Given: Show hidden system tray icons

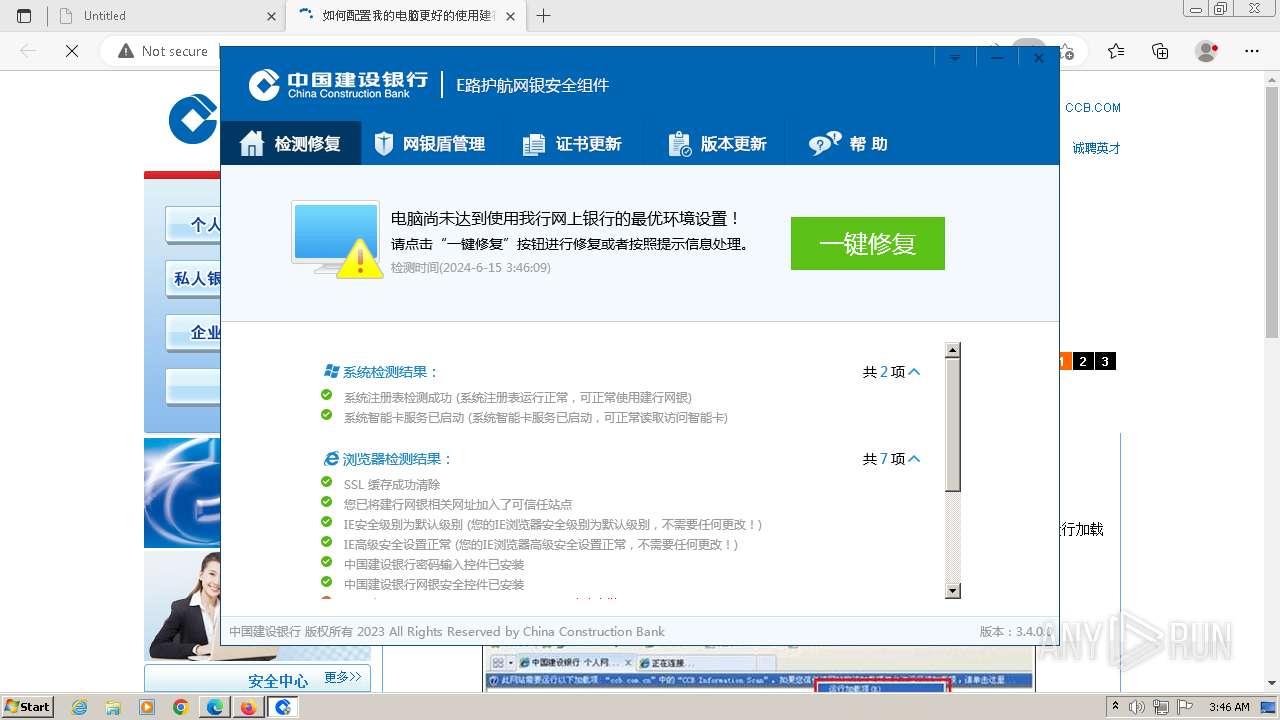Looking at the screenshot, I should coord(1115,707).
